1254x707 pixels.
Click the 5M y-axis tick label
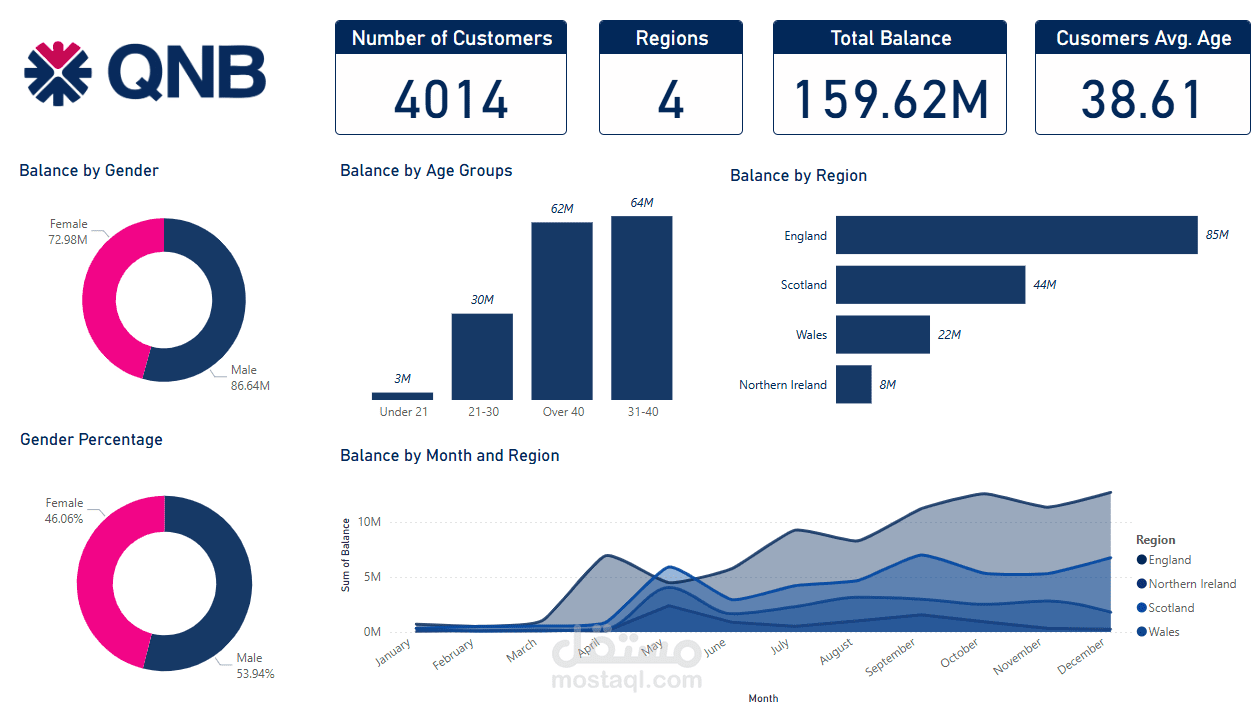click(x=372, y=577)
